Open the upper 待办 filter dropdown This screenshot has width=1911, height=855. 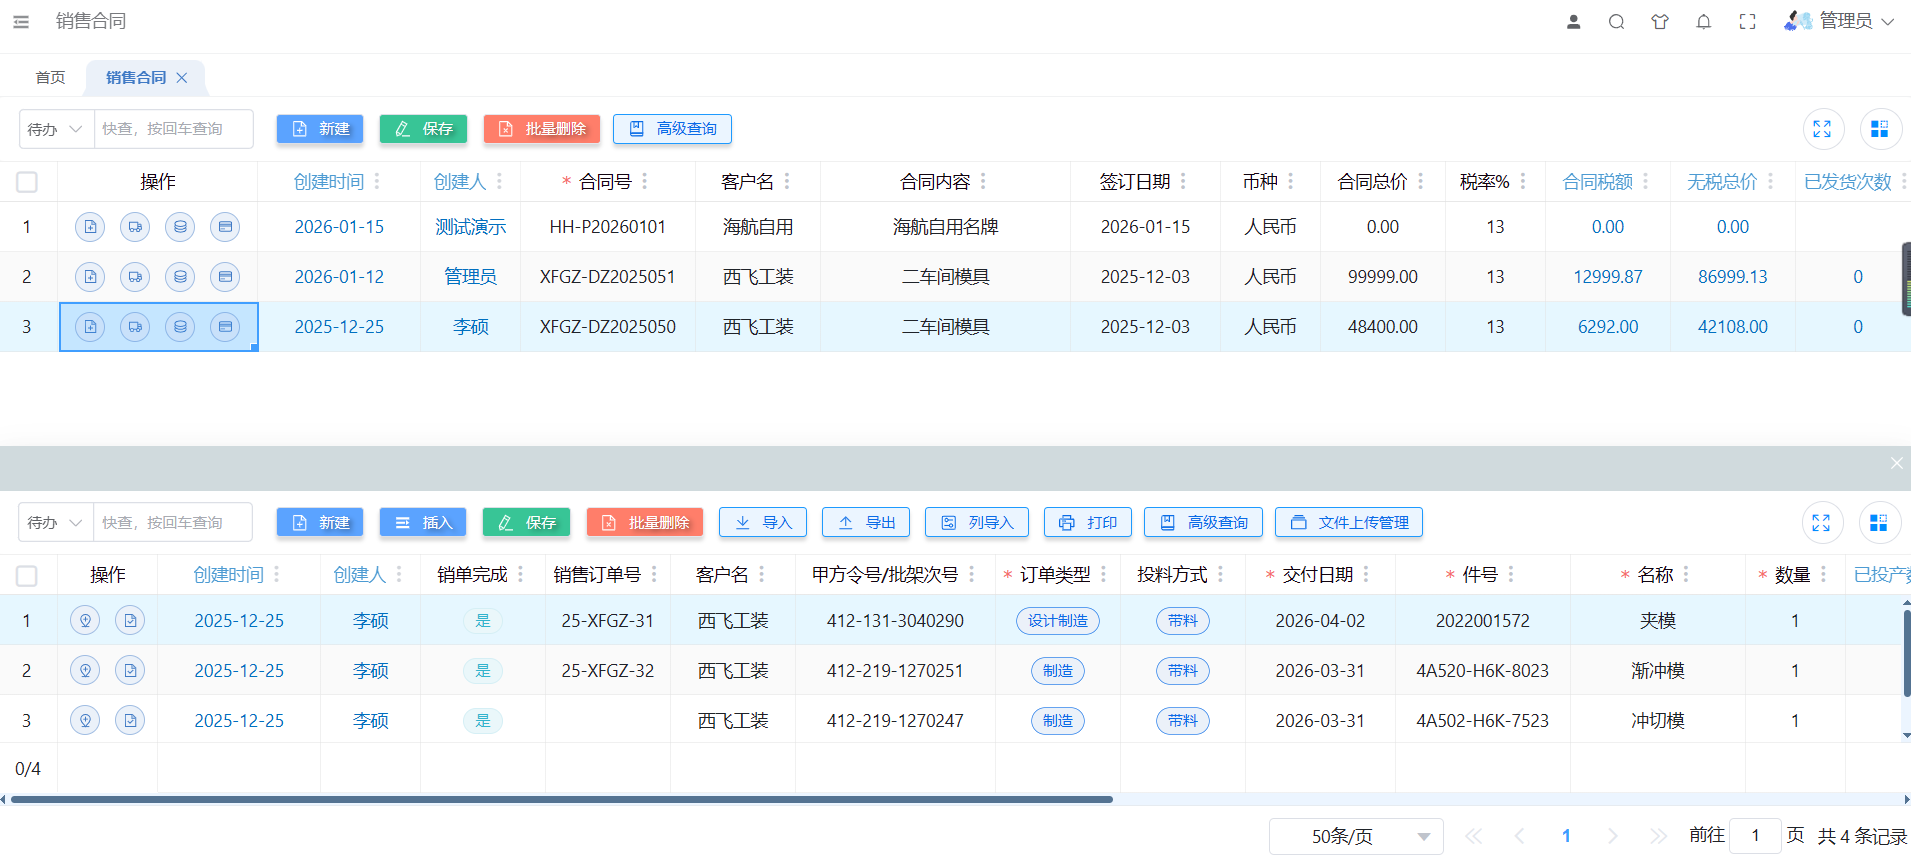56,129
